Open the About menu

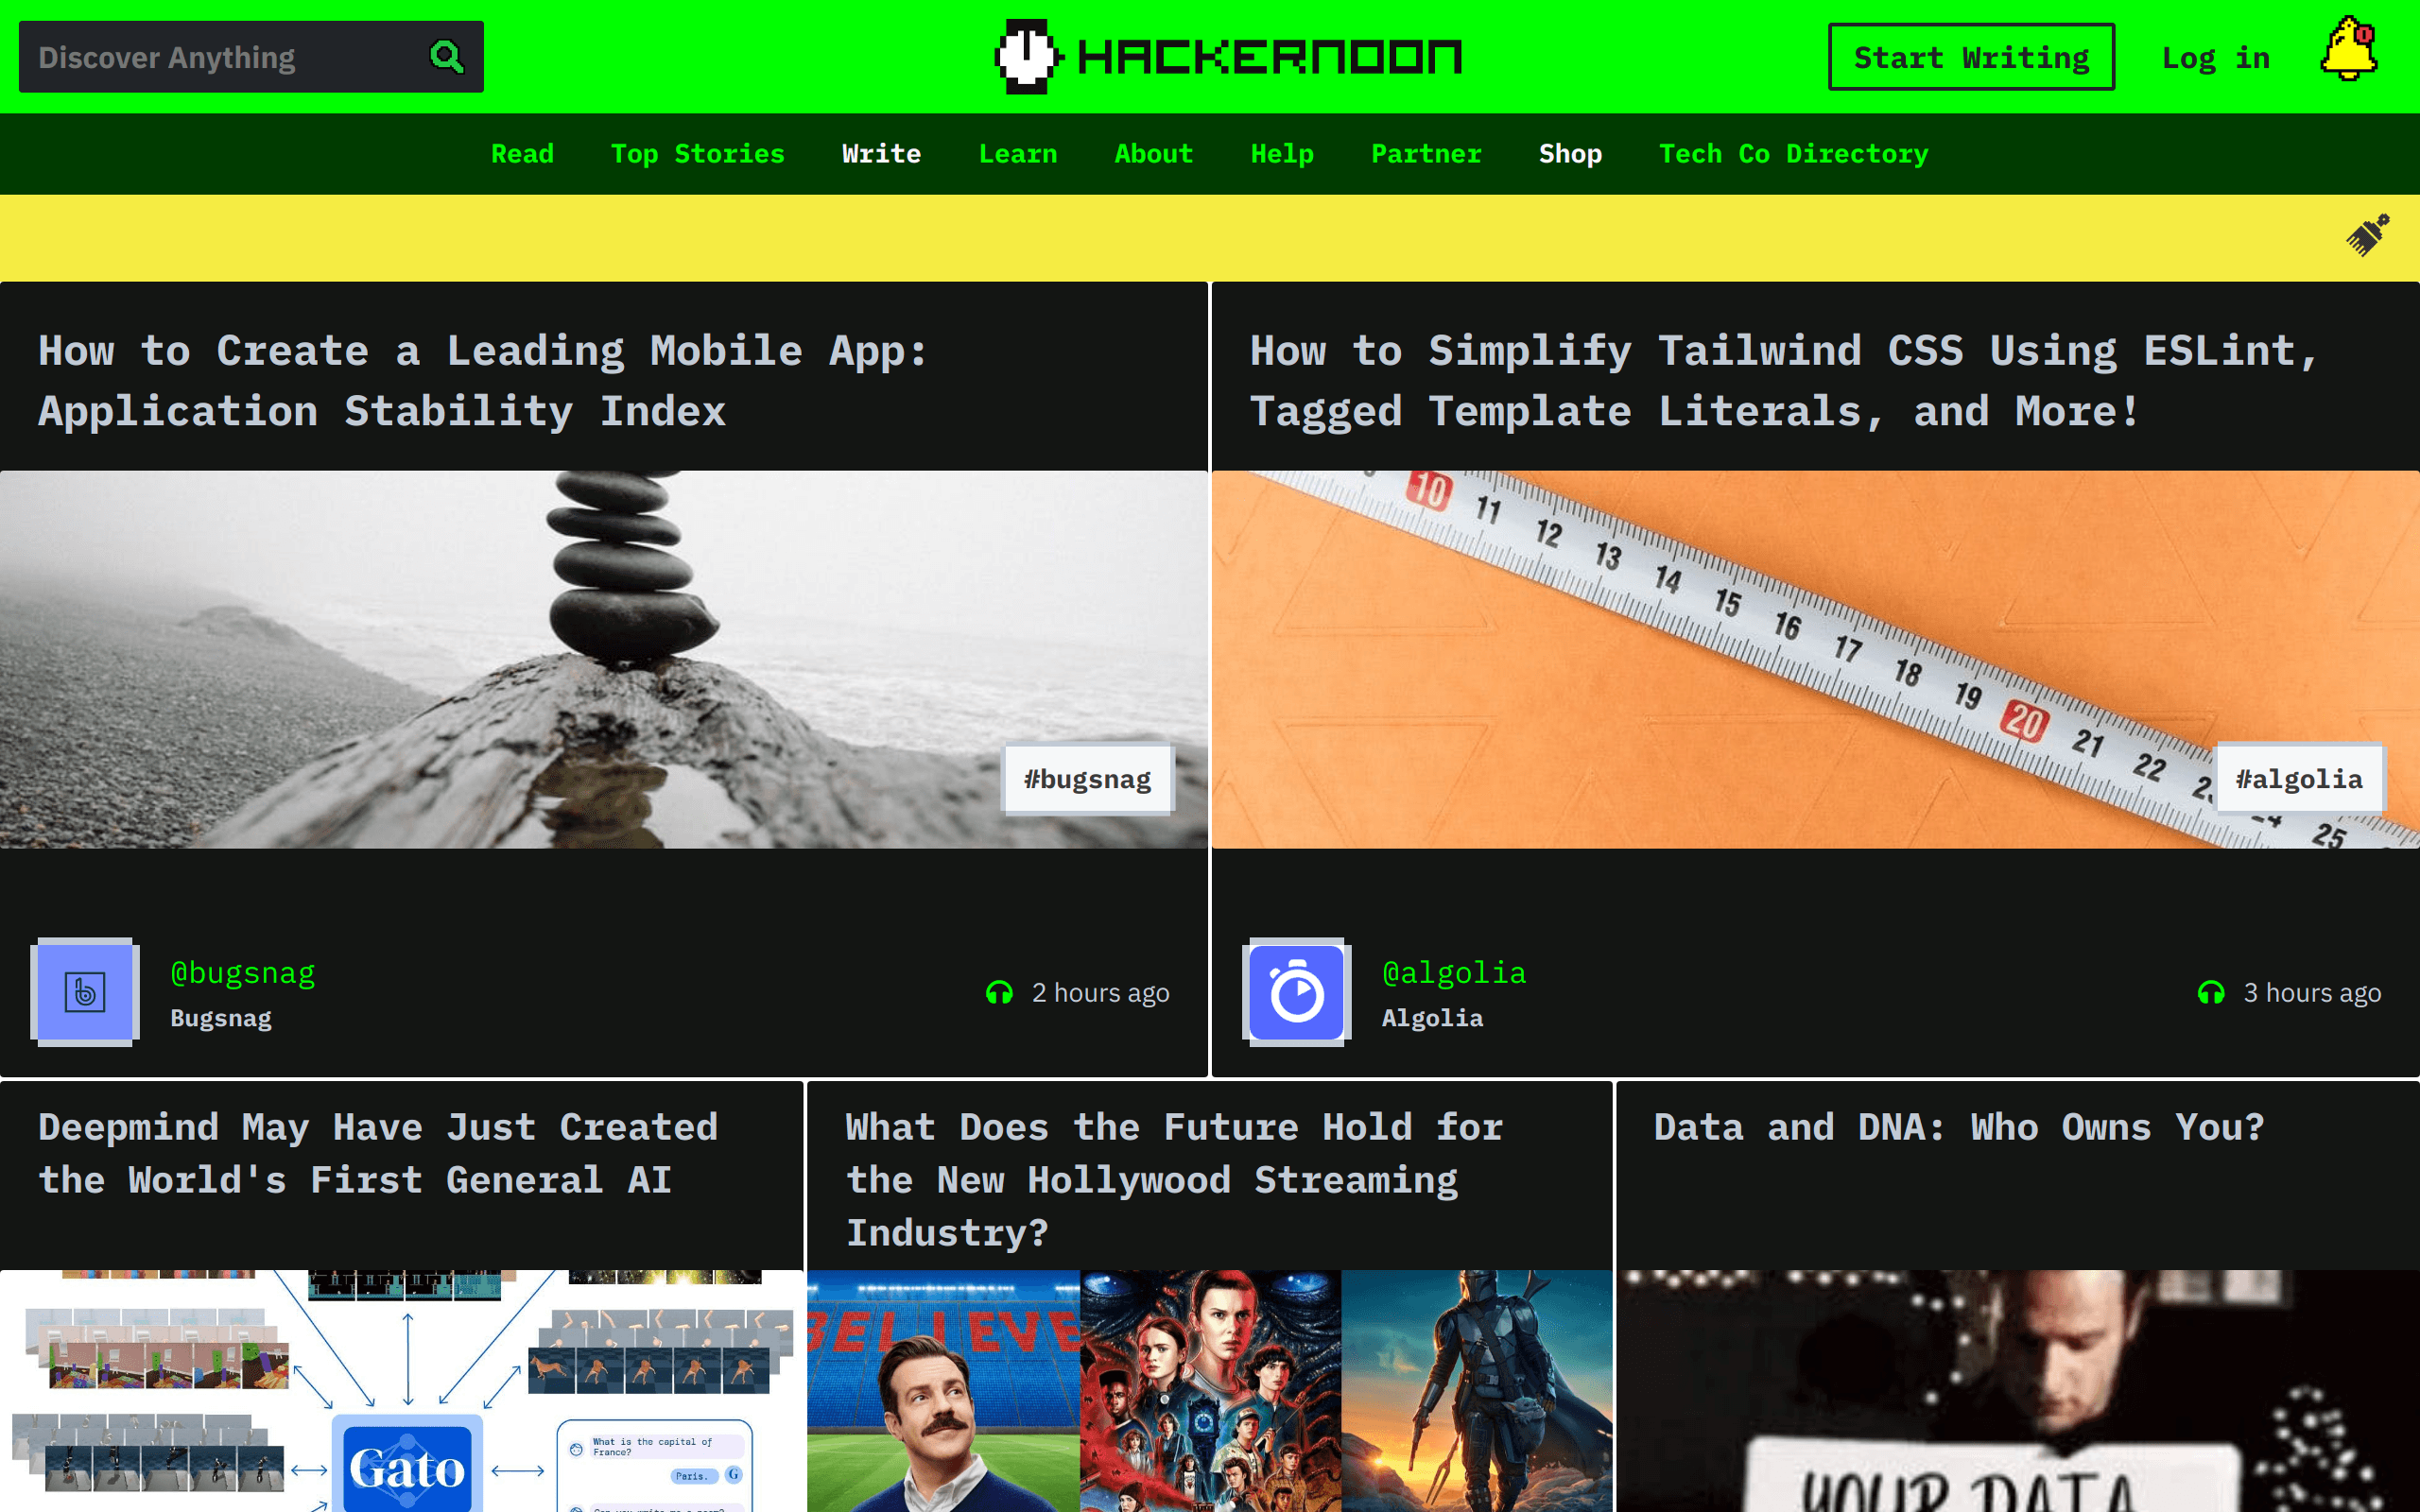click(1154, 154)
